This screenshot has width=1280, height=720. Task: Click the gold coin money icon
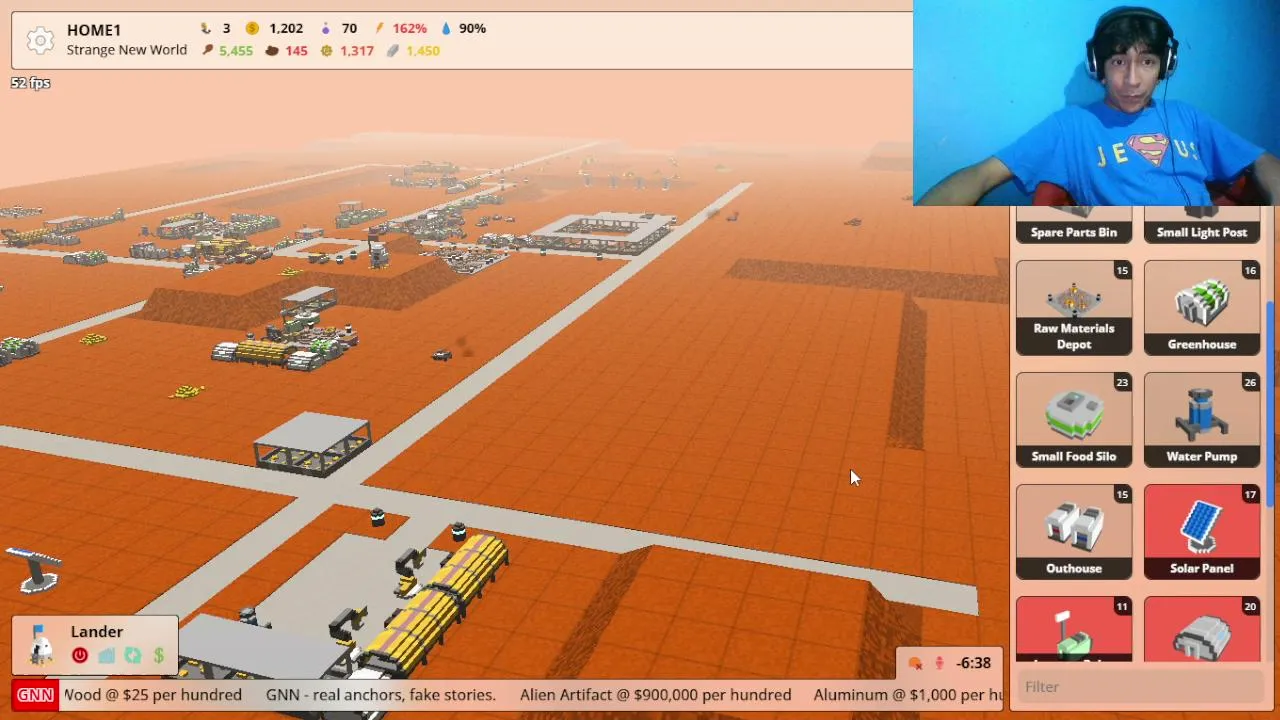[252, 28]
